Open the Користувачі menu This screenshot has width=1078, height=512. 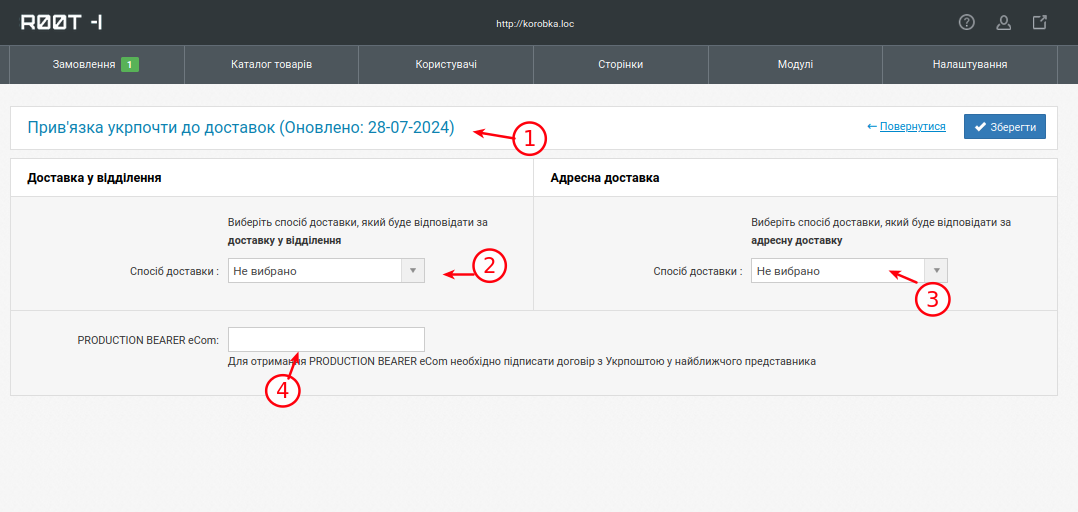[x=446, y=65]
